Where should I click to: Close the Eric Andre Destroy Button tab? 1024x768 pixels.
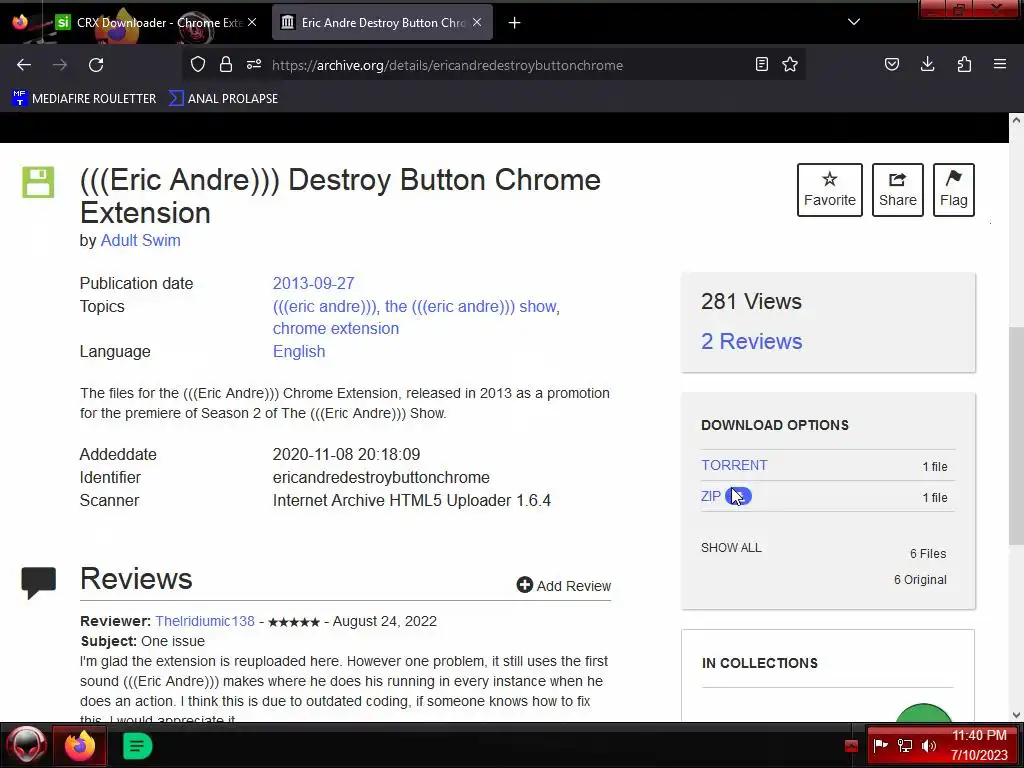(477, 22)
